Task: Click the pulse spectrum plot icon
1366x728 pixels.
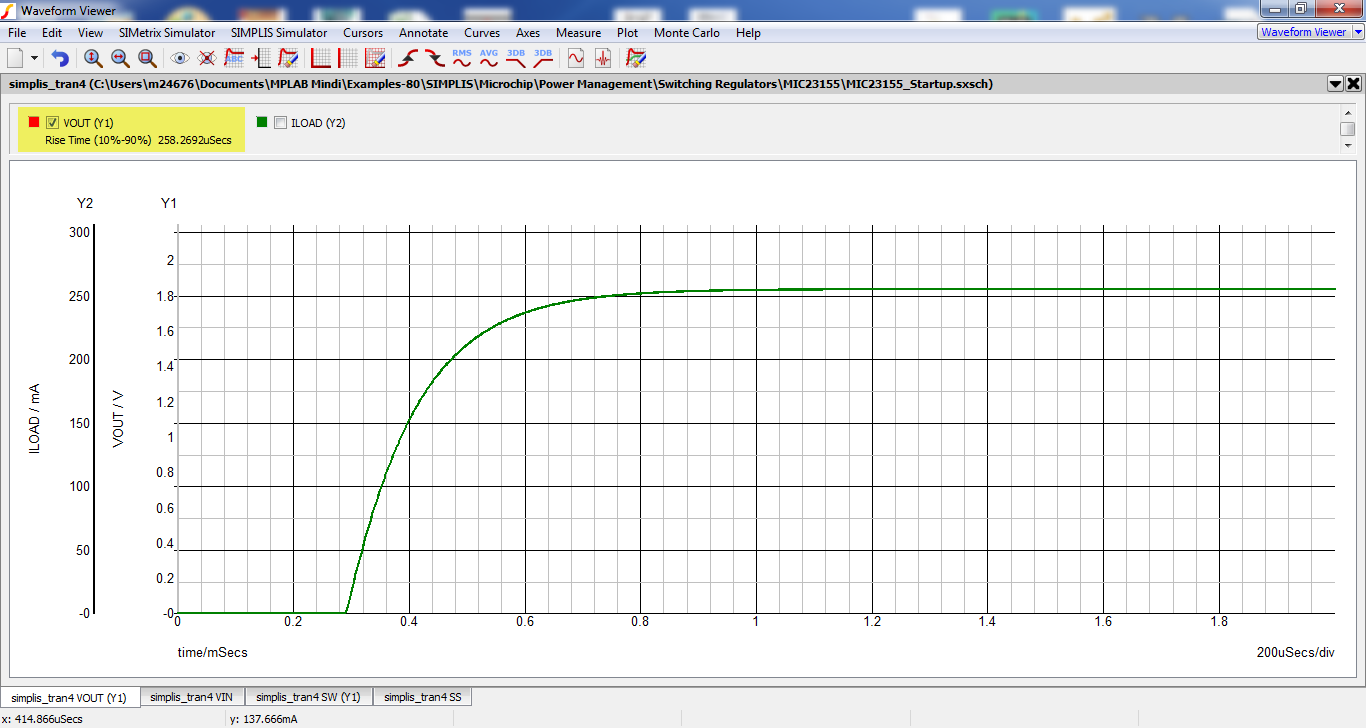Action: coord(603,58)
